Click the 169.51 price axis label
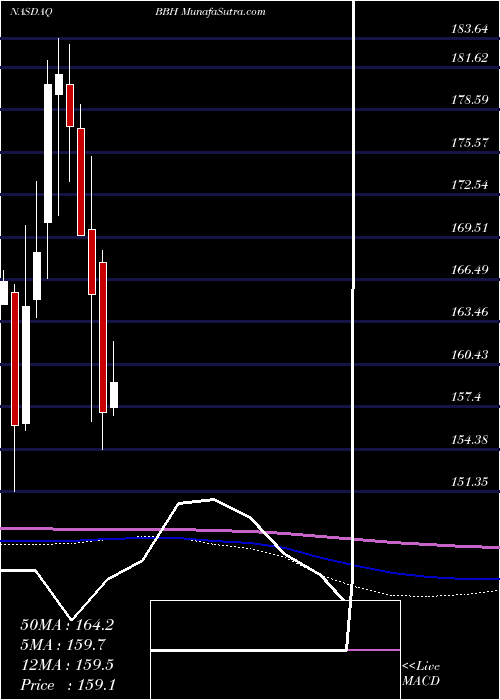 pyautogui.click(x=471, y=228)
